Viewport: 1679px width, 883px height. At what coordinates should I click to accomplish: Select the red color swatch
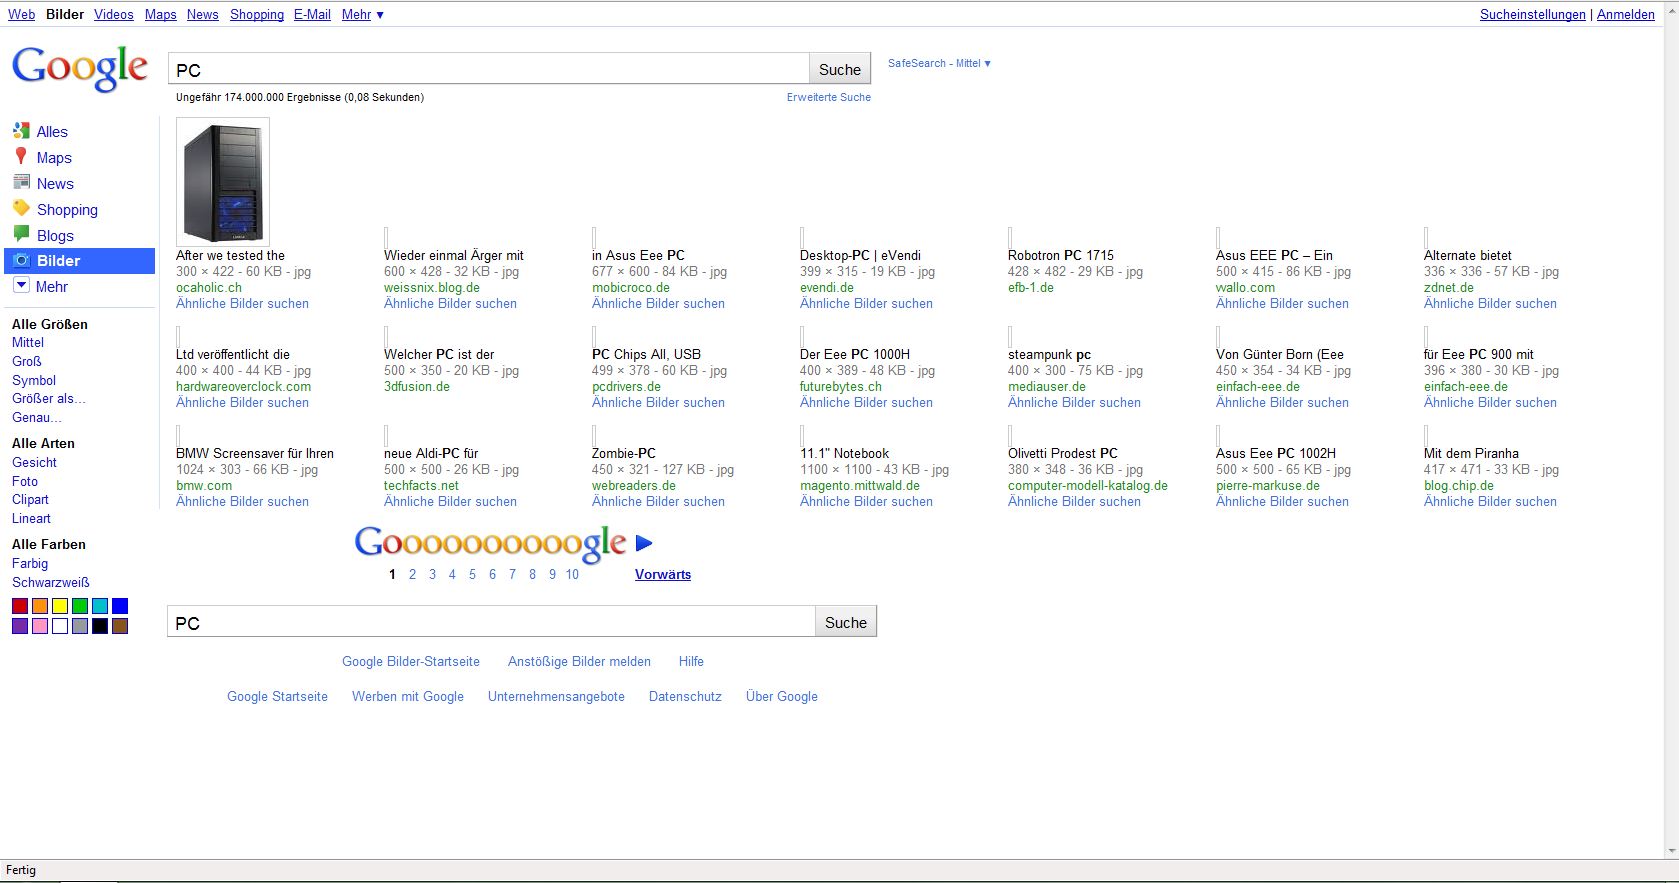coord(20,606)
